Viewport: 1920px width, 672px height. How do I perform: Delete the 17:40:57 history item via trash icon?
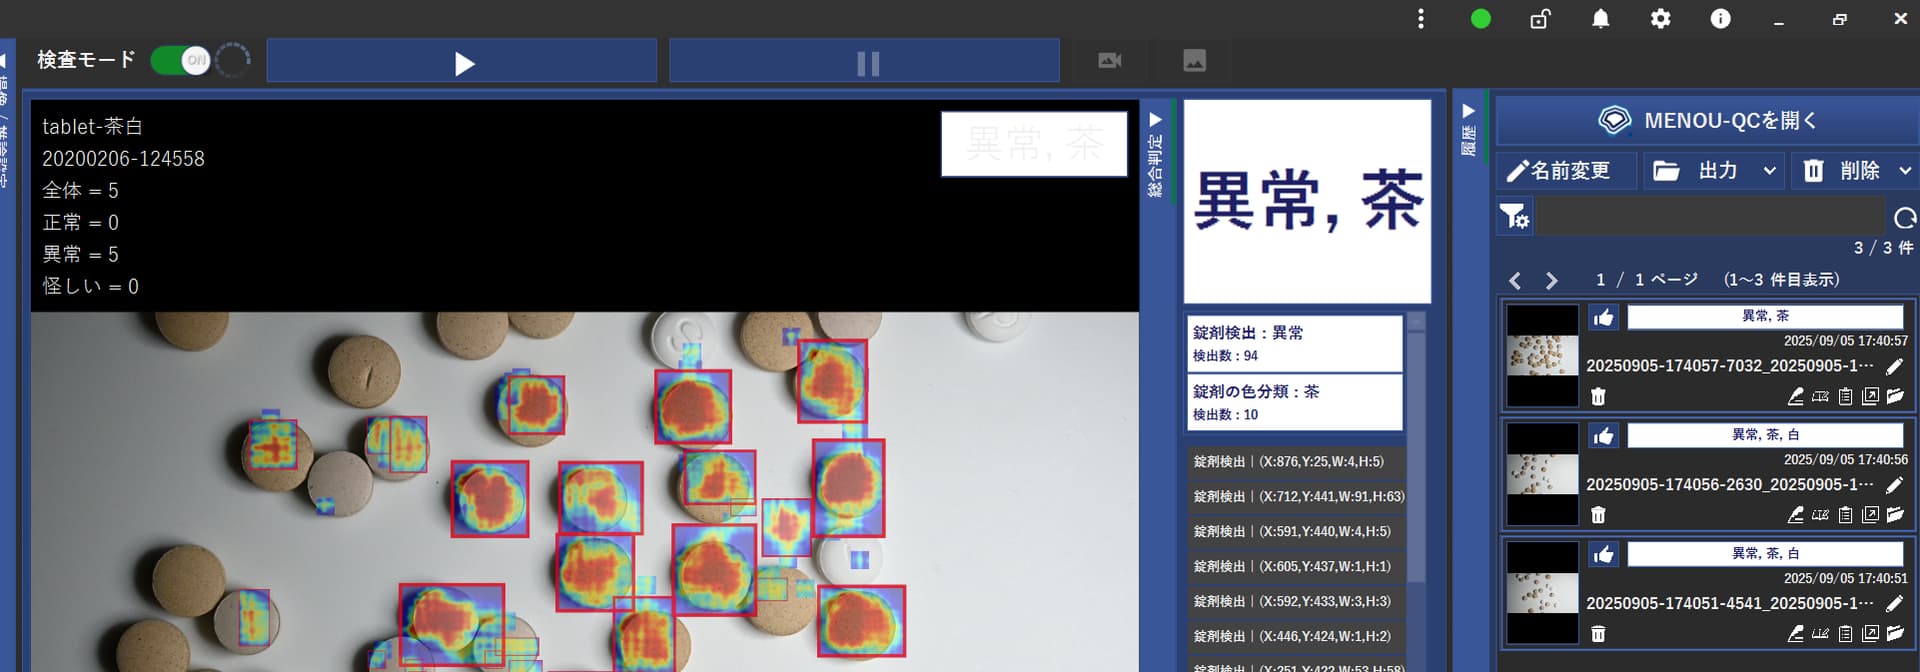[1598, 397]
